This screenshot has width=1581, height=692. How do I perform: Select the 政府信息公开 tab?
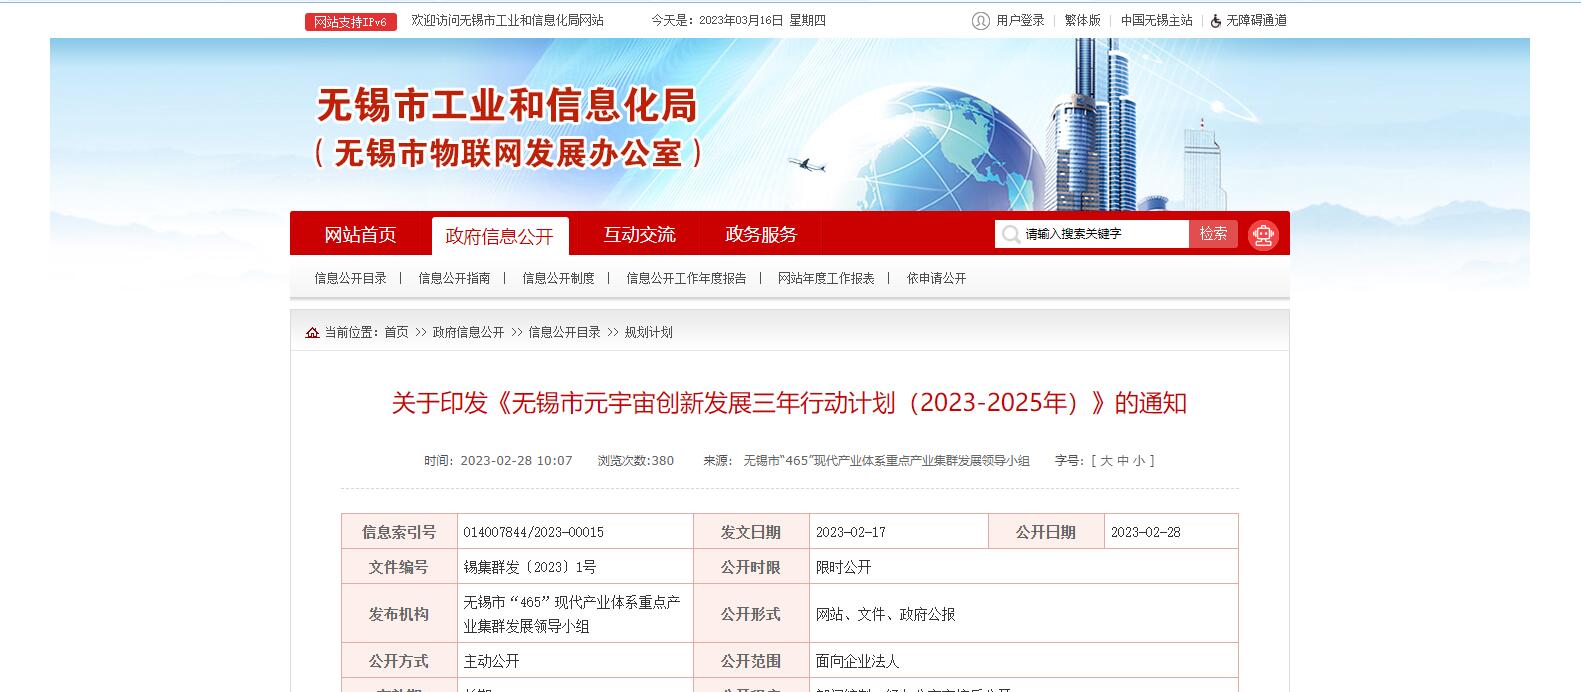pos(499,236)
